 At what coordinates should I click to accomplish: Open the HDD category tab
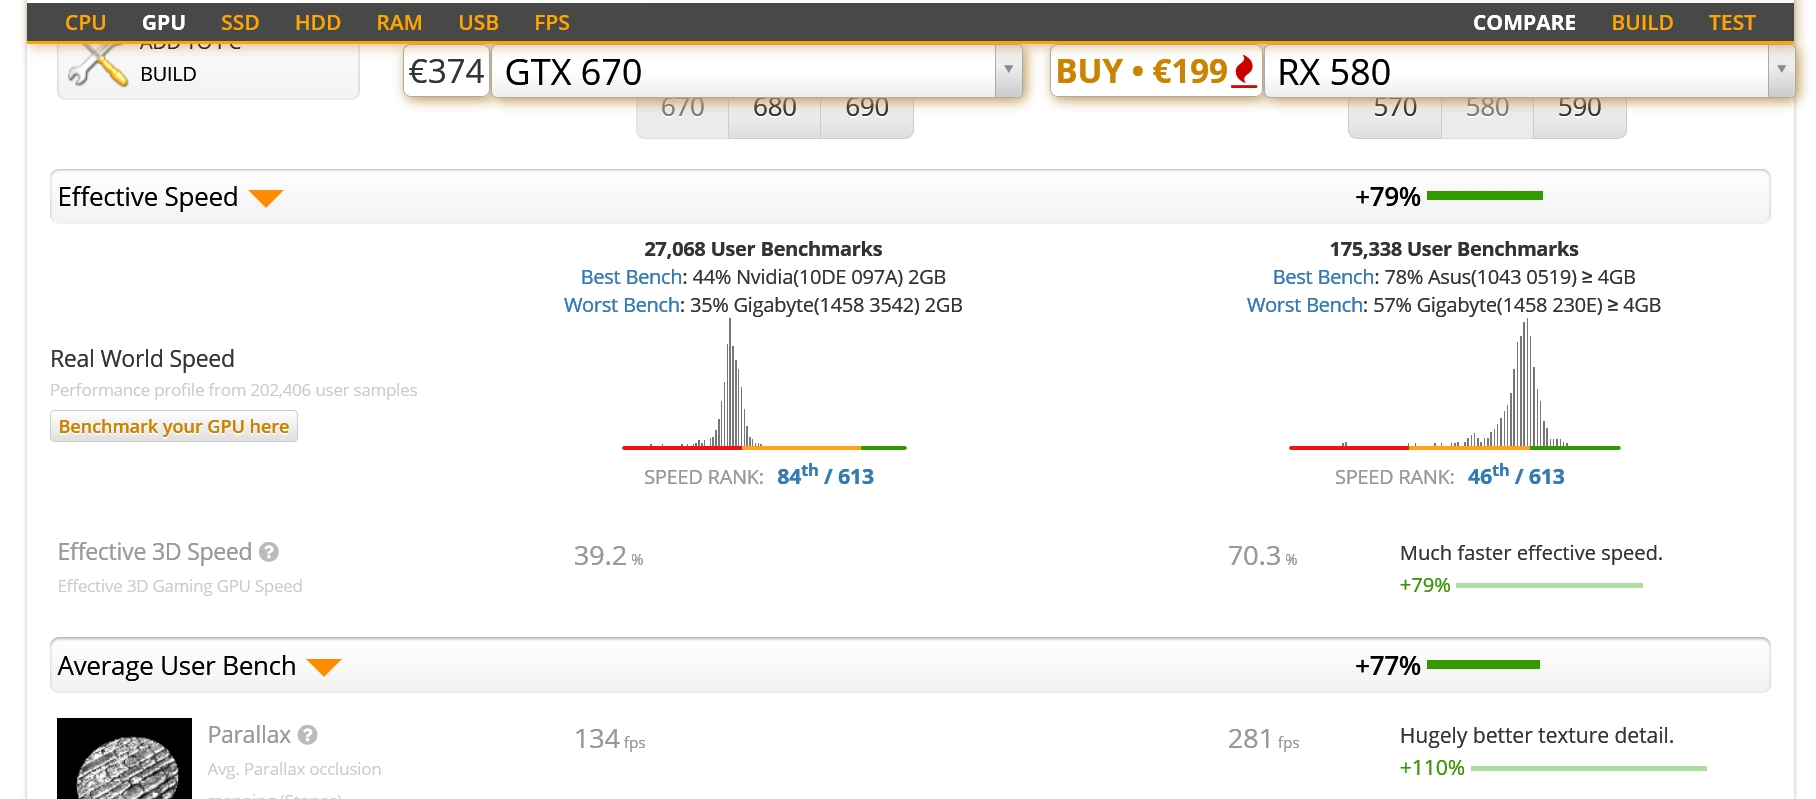(x=318, y=22)
